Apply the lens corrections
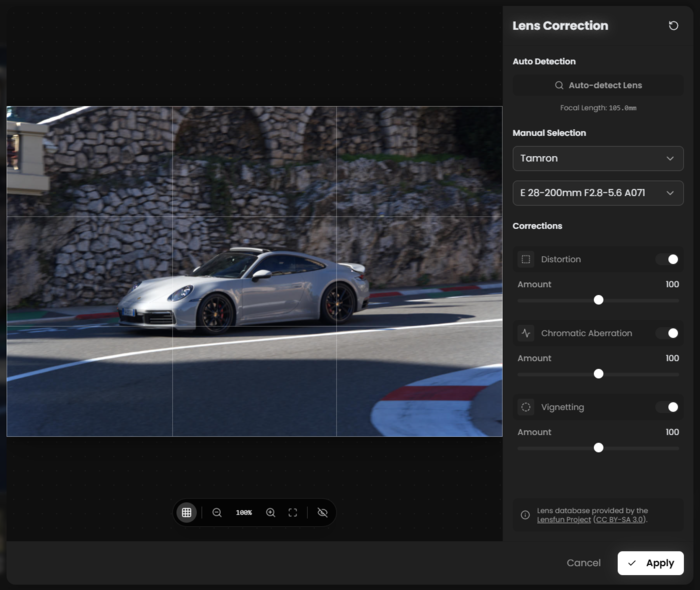The image size is (700, 590). (x=650, y=563)
